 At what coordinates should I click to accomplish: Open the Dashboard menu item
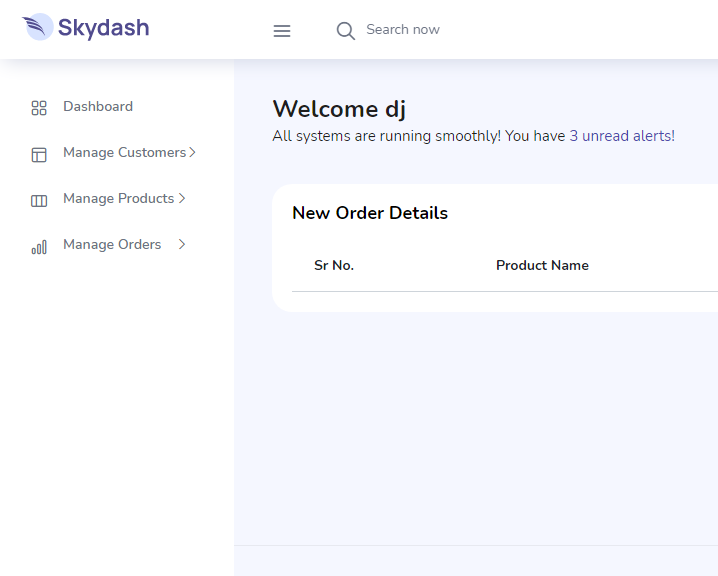pos(98,106)
